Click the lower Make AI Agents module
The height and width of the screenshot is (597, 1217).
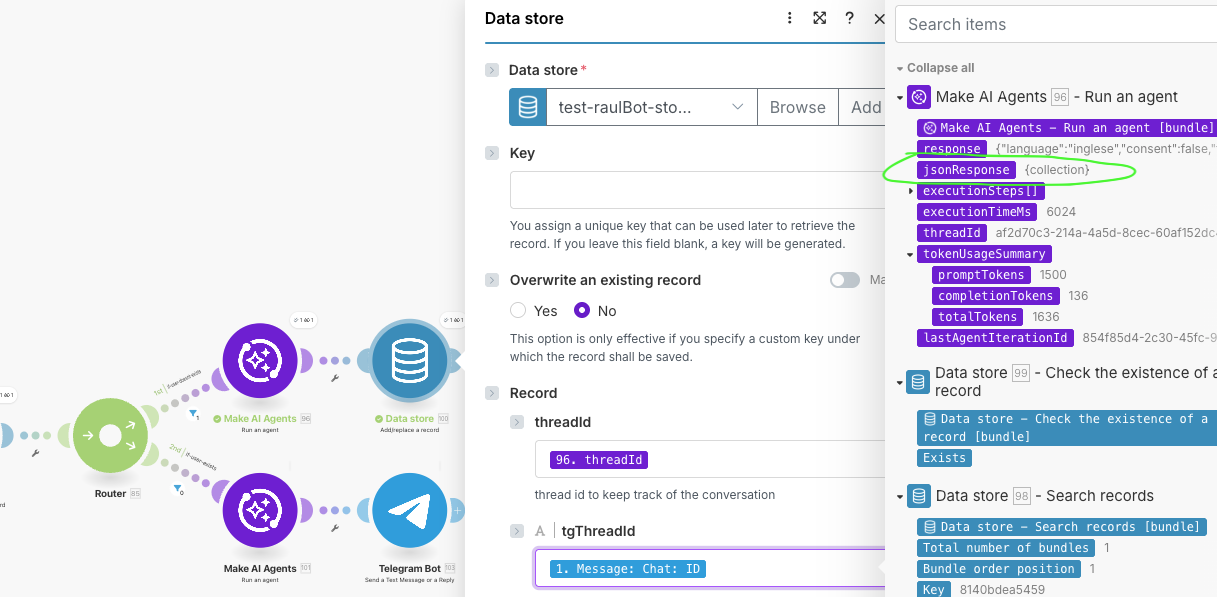[x=260, y=511]
